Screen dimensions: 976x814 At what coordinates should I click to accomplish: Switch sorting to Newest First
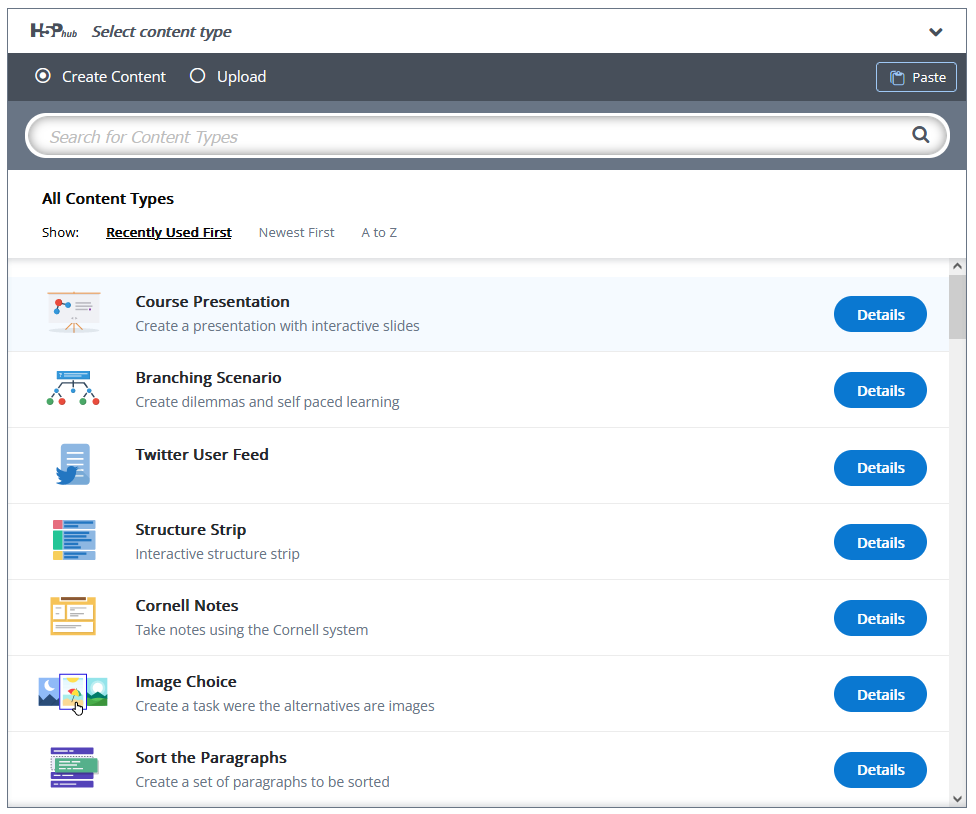click(x=296, y=232)
